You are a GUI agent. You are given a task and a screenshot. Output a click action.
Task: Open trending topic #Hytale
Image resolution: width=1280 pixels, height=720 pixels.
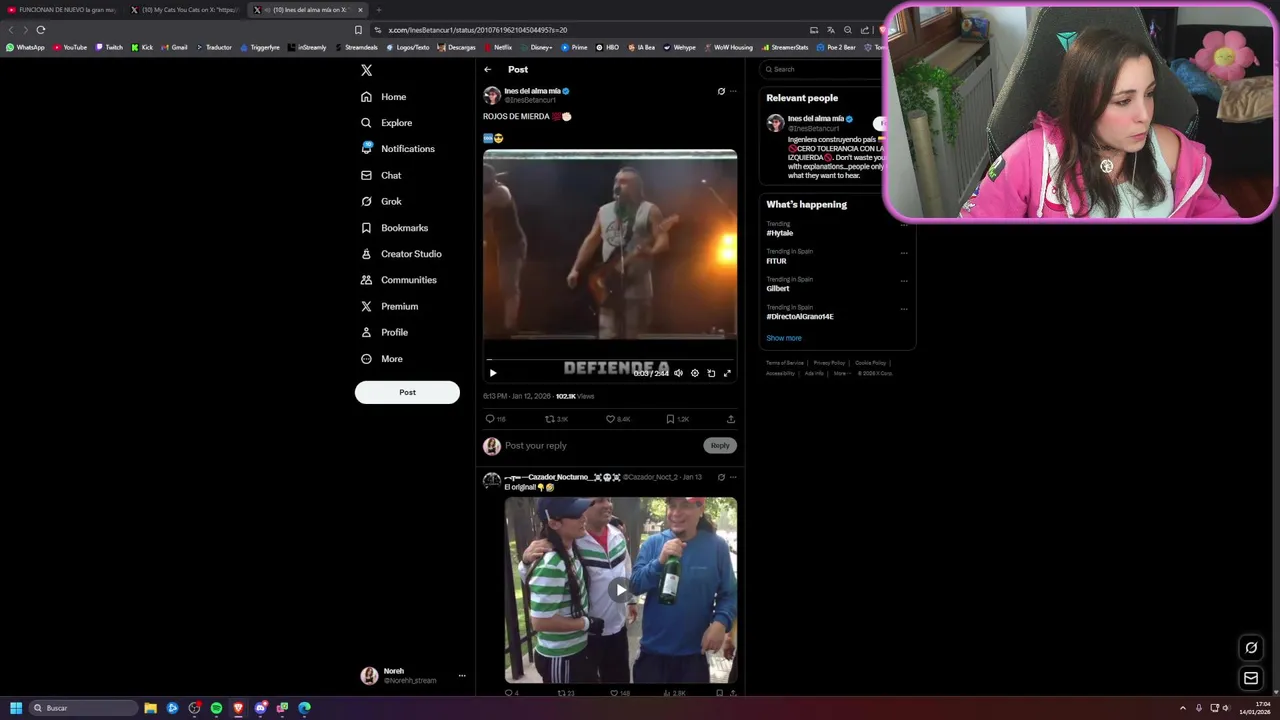click(780, 233)
